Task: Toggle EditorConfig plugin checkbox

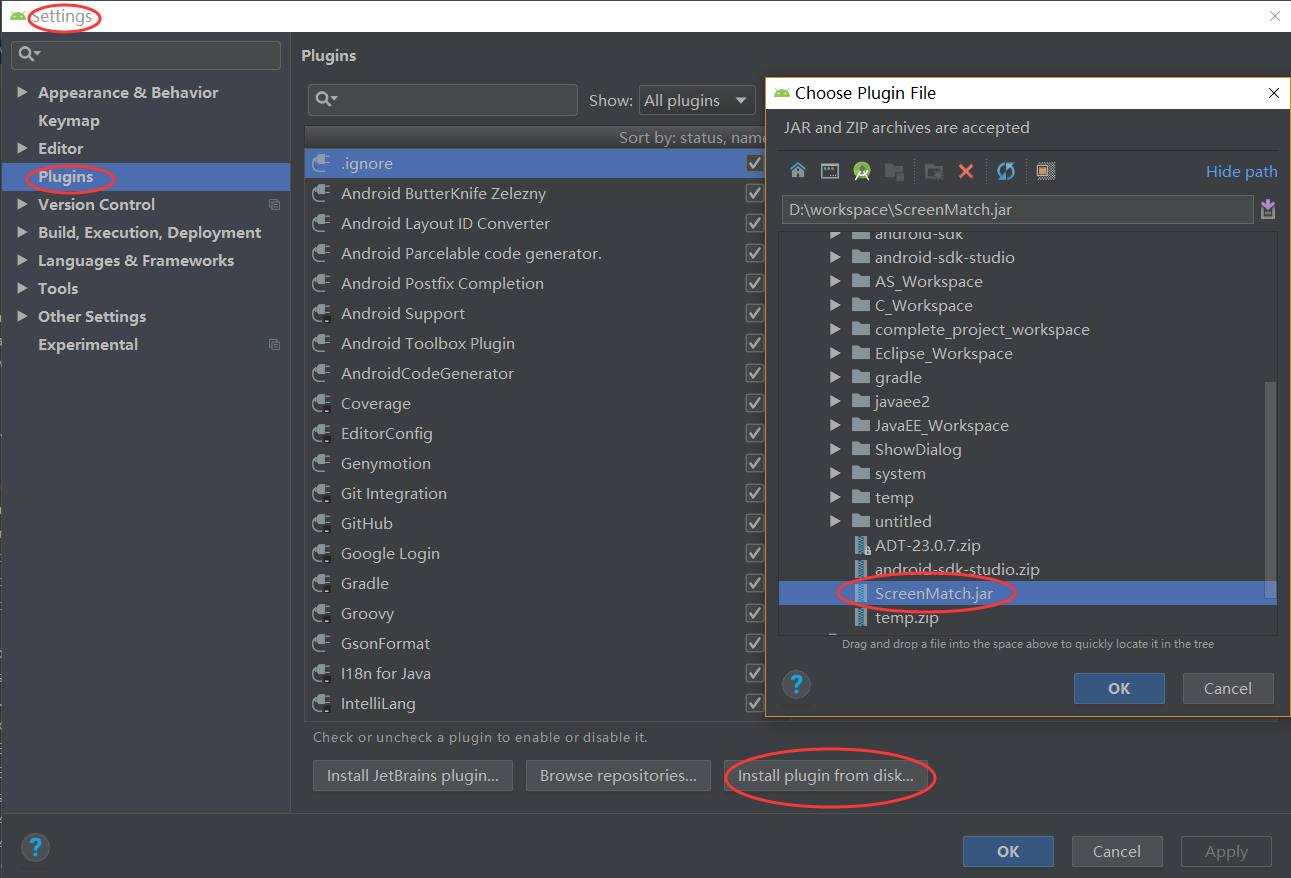Action: point(755,433)
